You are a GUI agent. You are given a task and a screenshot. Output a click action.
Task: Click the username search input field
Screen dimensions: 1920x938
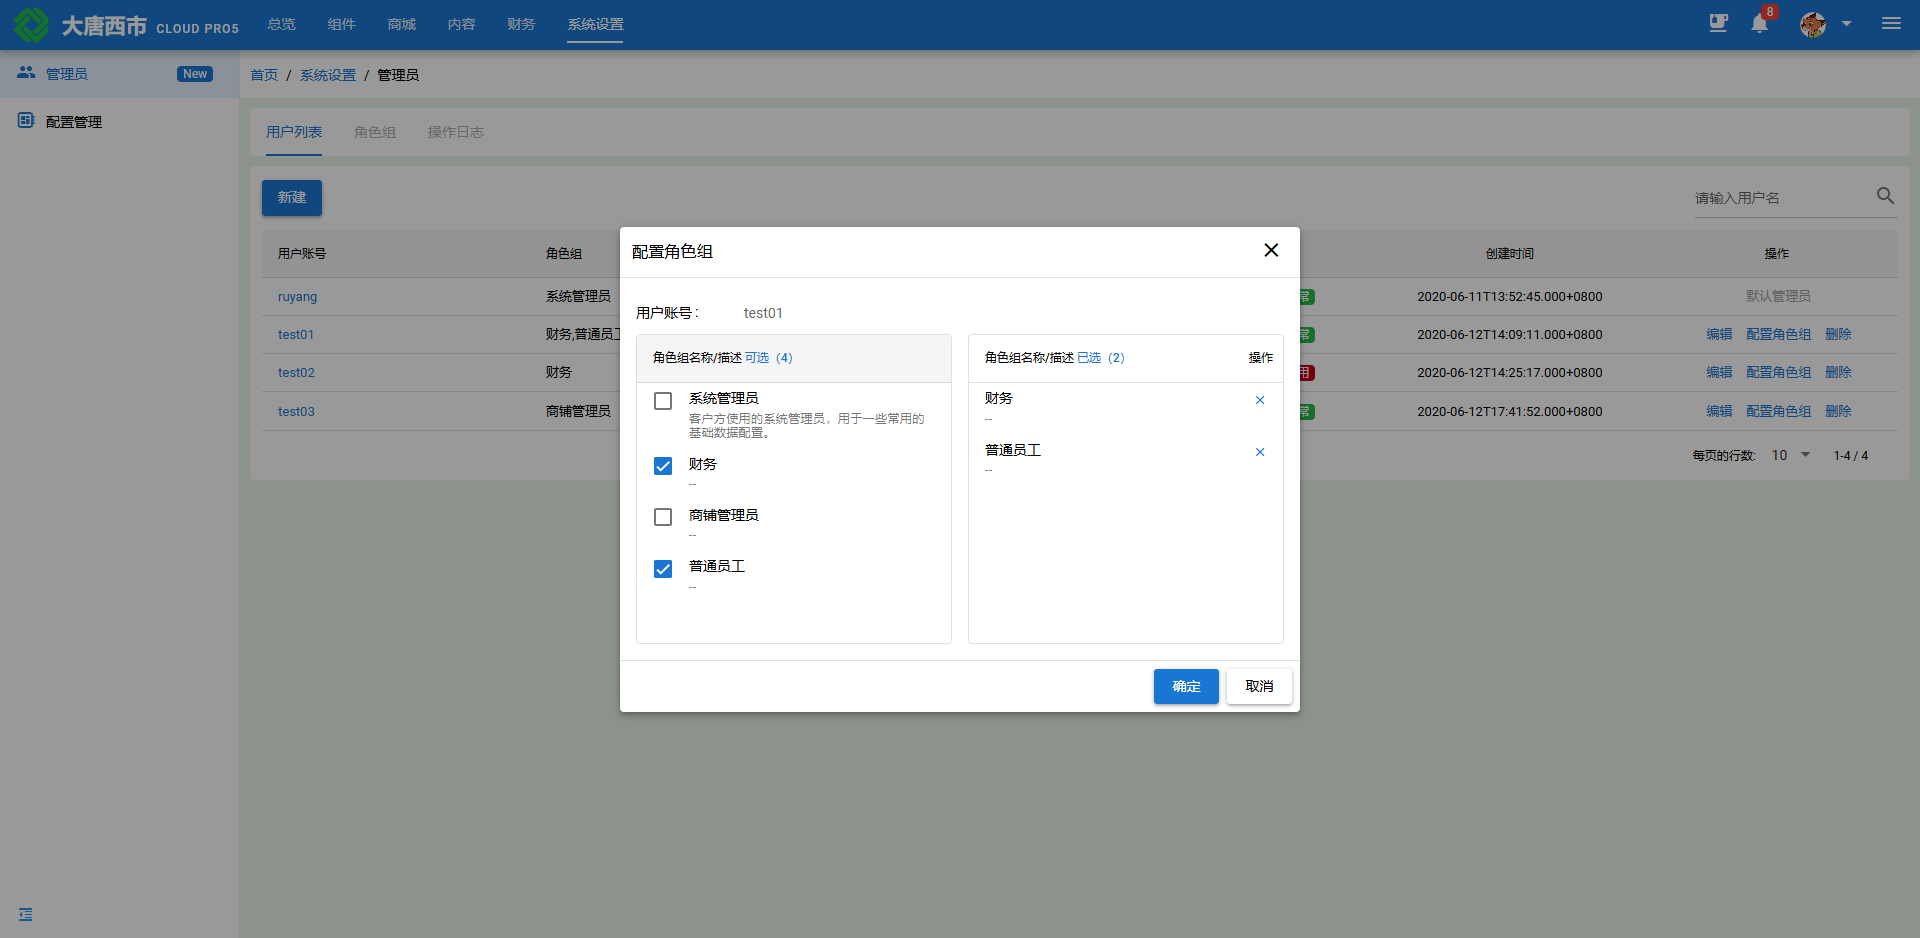coord(1782,198)
